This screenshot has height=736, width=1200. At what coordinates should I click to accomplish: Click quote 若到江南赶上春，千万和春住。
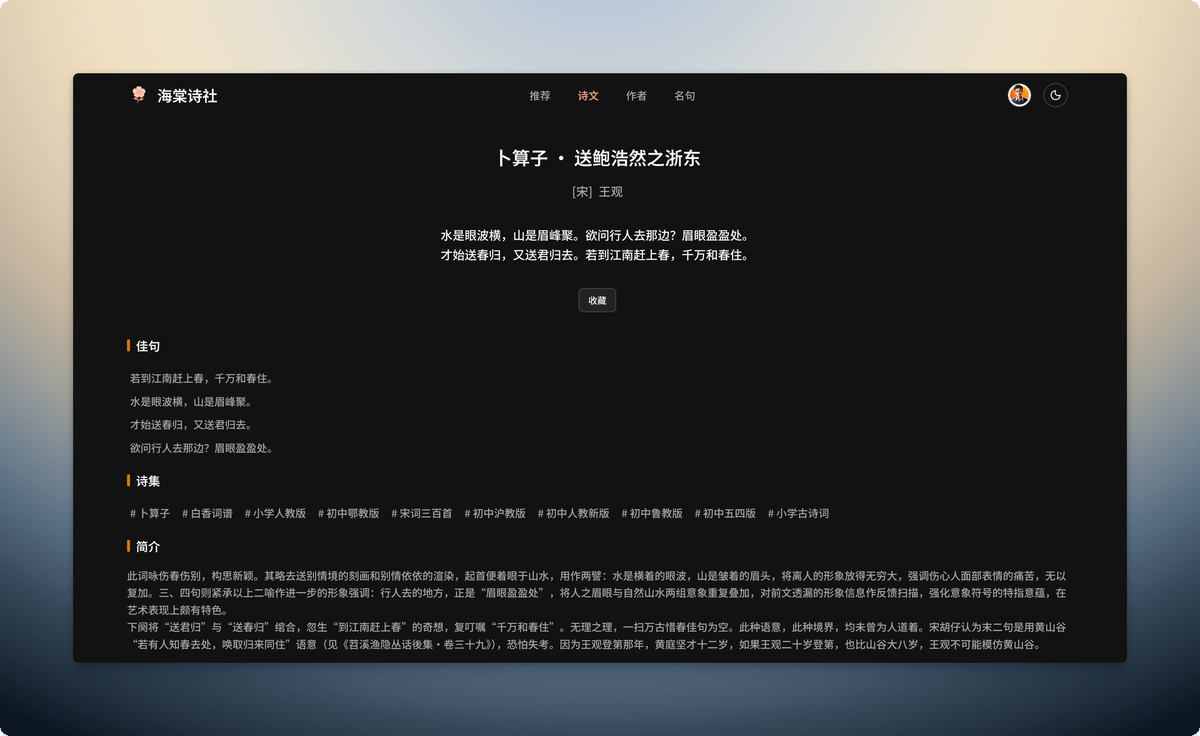click(201, 379)
